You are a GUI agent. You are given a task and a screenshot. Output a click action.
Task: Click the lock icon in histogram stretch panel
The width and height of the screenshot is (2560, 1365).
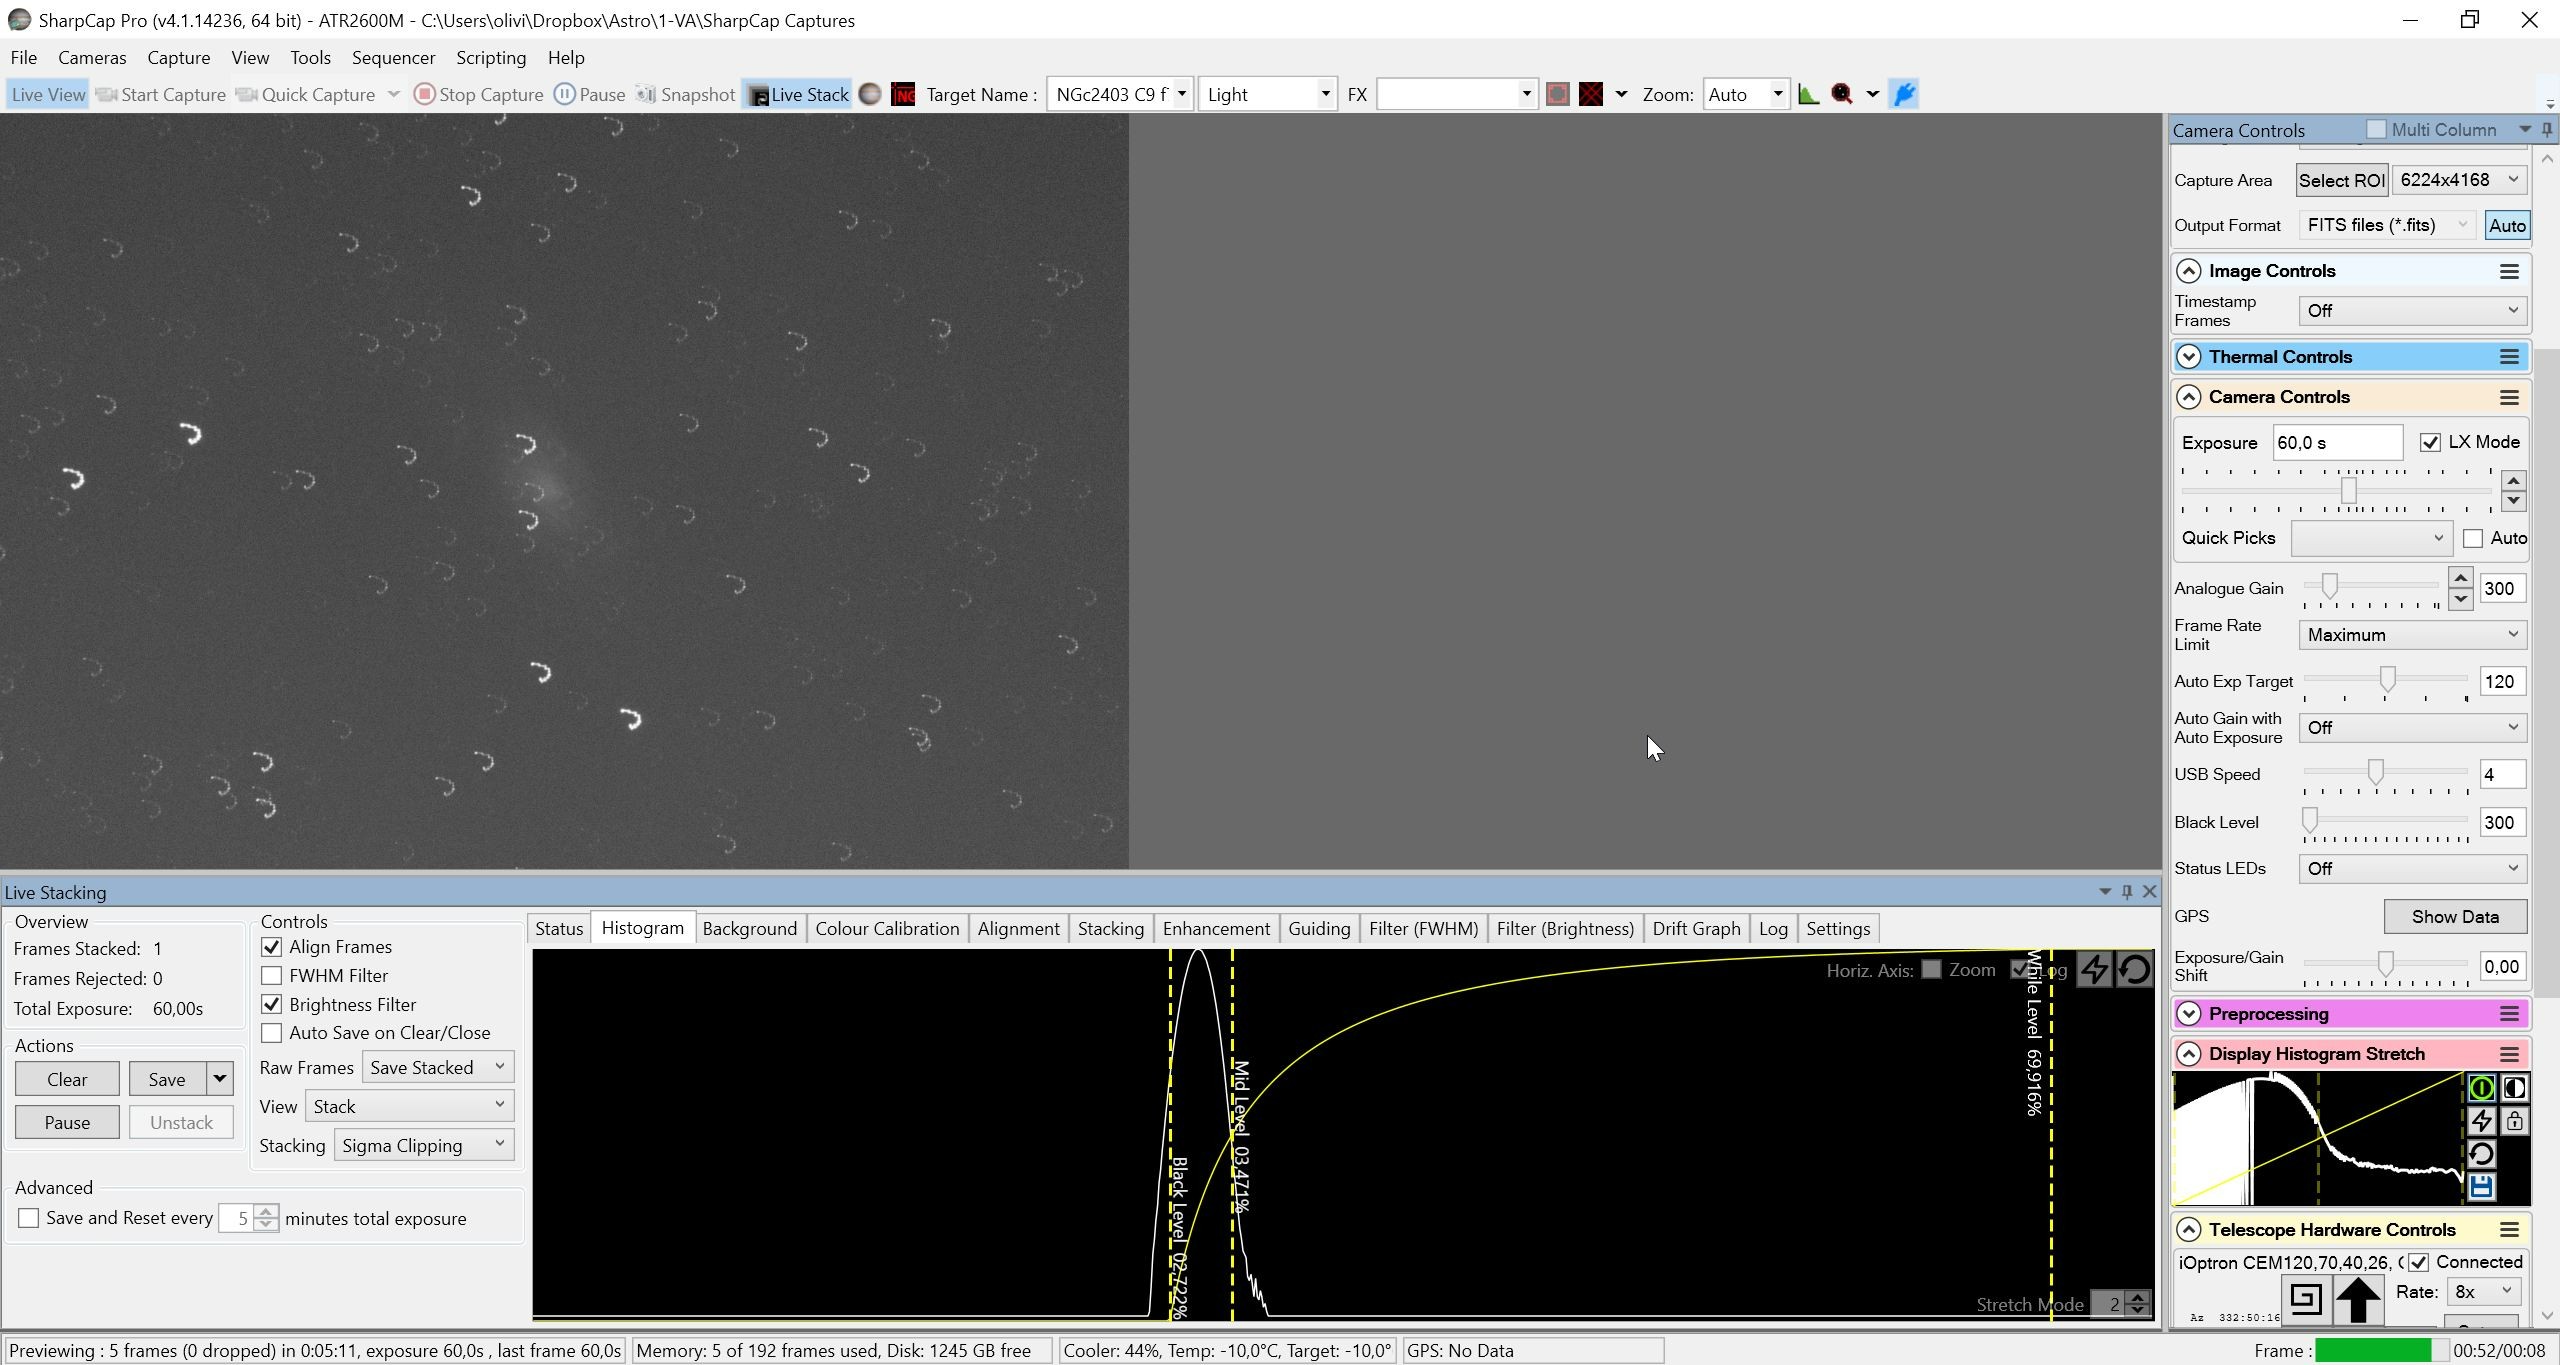pos(2514,1121)
